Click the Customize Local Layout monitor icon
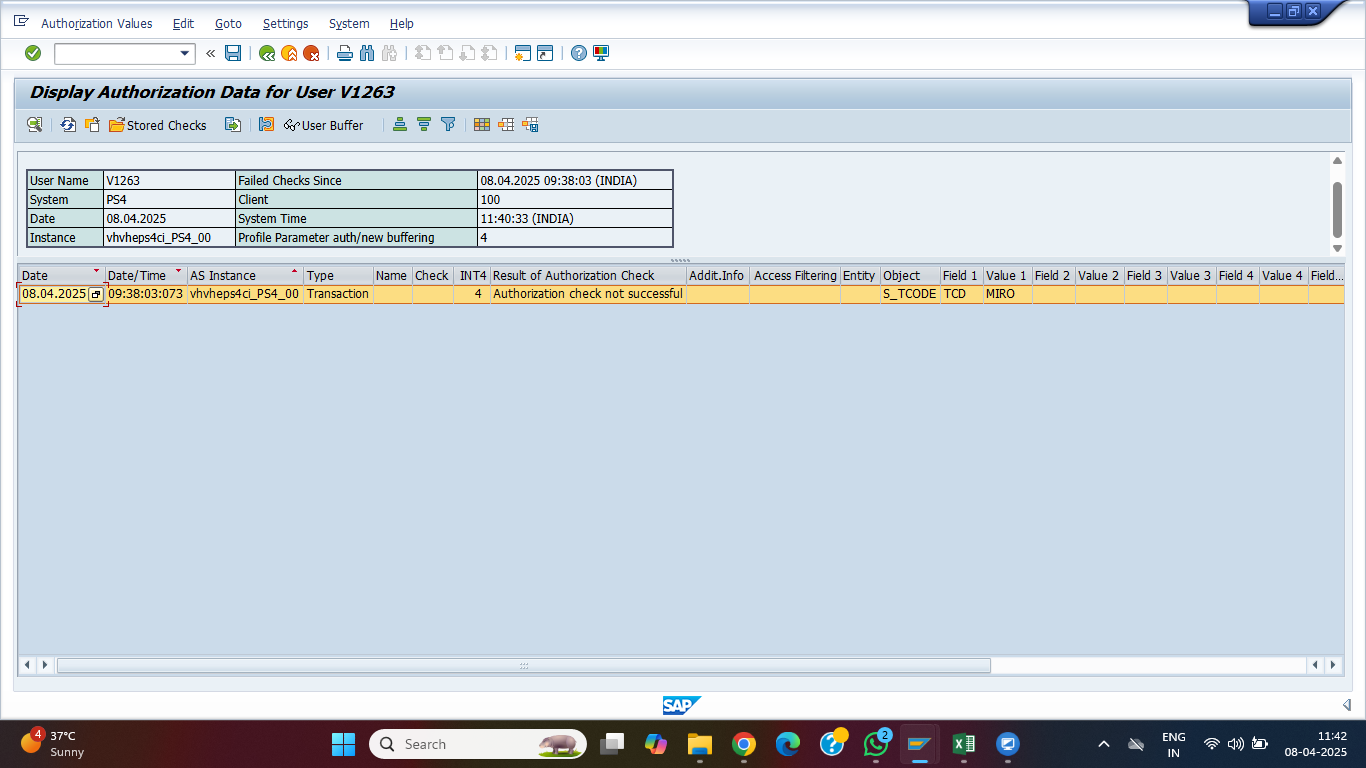Image resolution: width=1366 pixels, height=768 pixels. click(600, 53)
